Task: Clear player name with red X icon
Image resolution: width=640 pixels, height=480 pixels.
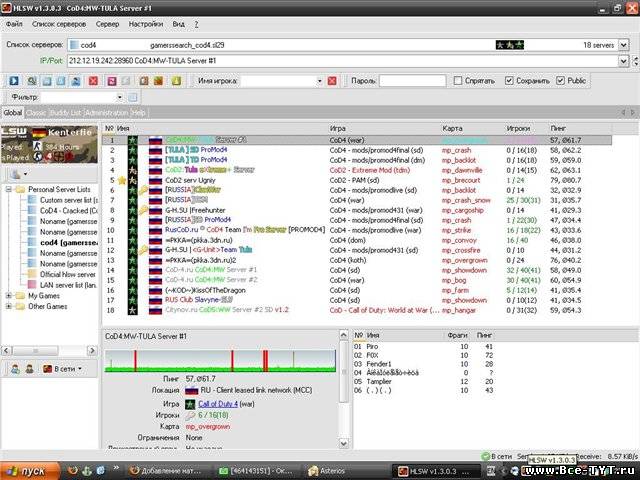Action: pyautogui.click(x=332, y=81)
